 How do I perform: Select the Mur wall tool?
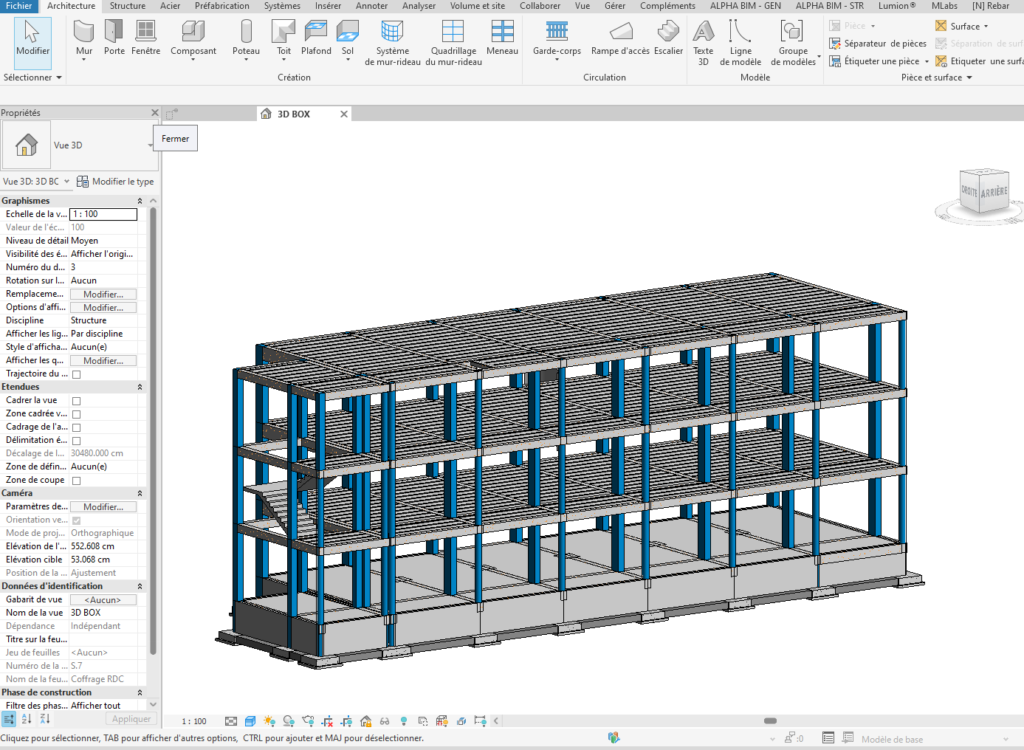(x=84, y=39)
